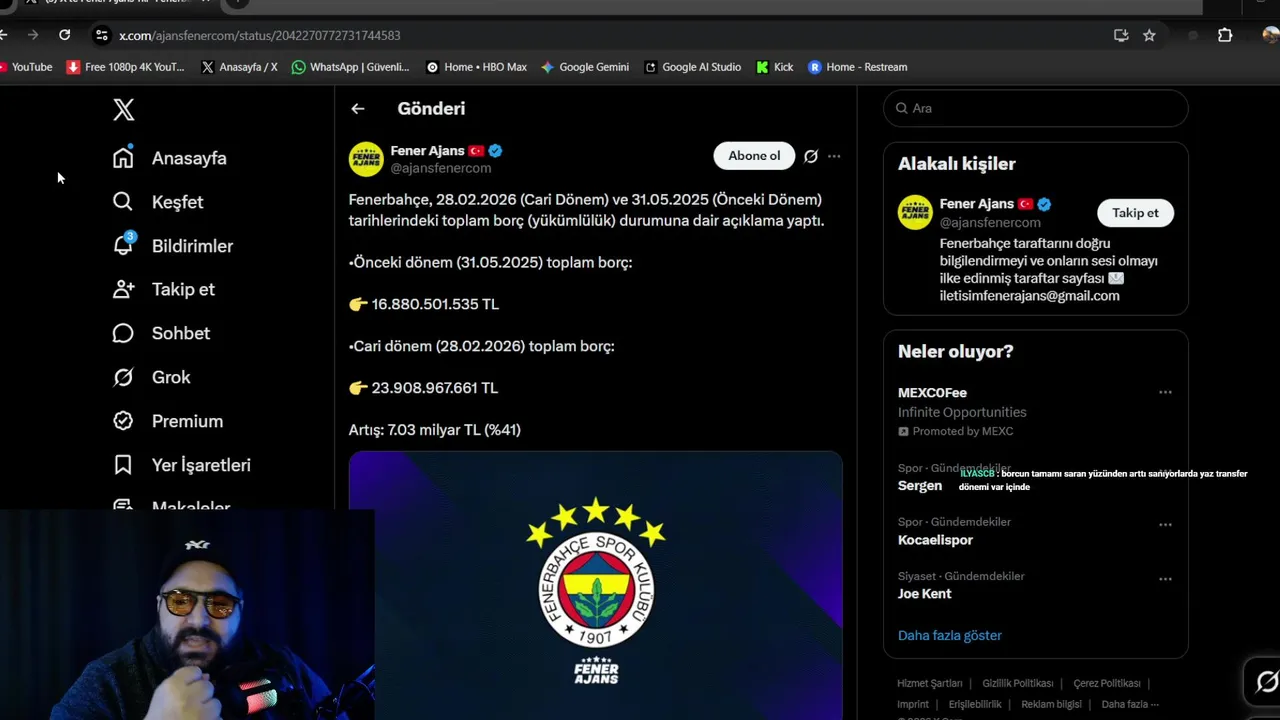Click the Ara search field
This screenshot has width=1280, height=720.
[1036, 108]
